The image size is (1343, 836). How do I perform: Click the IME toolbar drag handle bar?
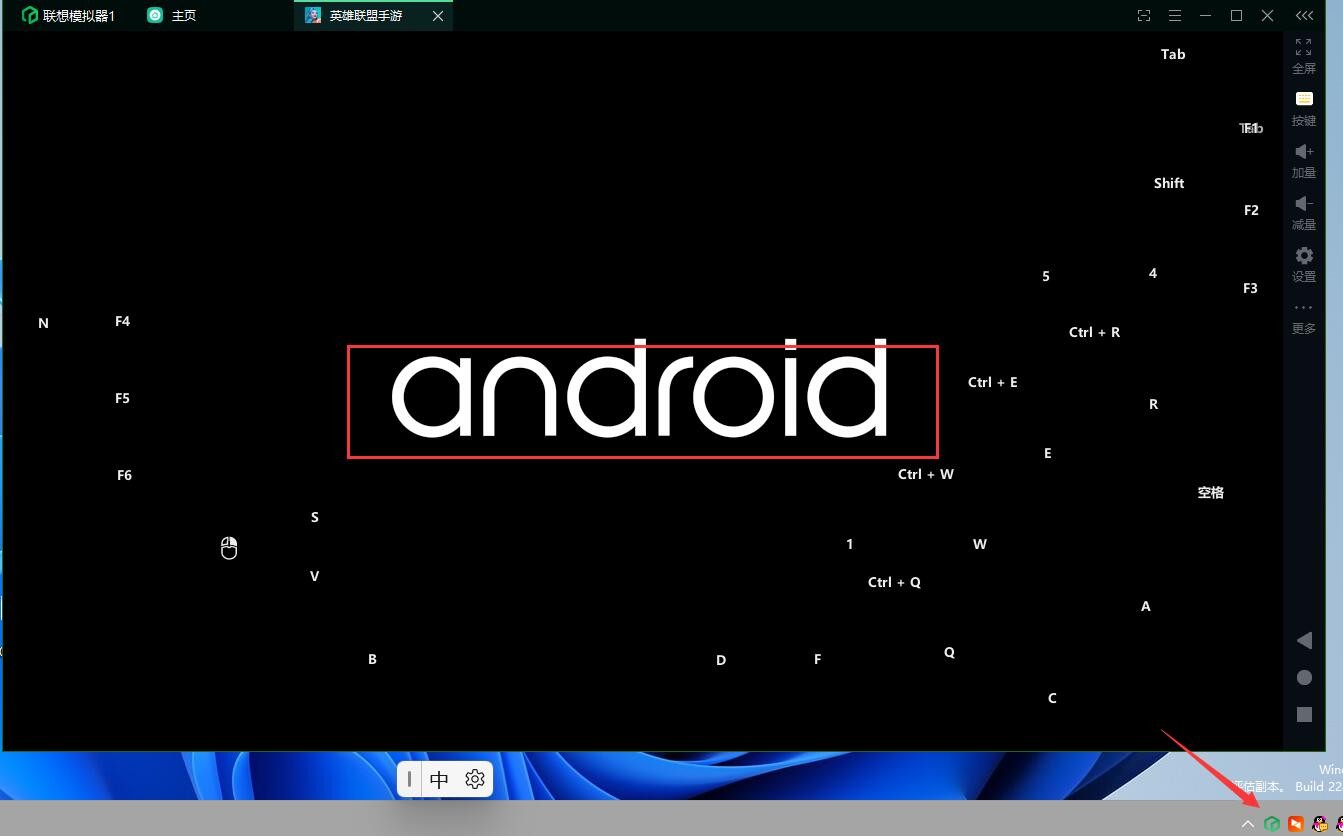[x=409, y=779]
